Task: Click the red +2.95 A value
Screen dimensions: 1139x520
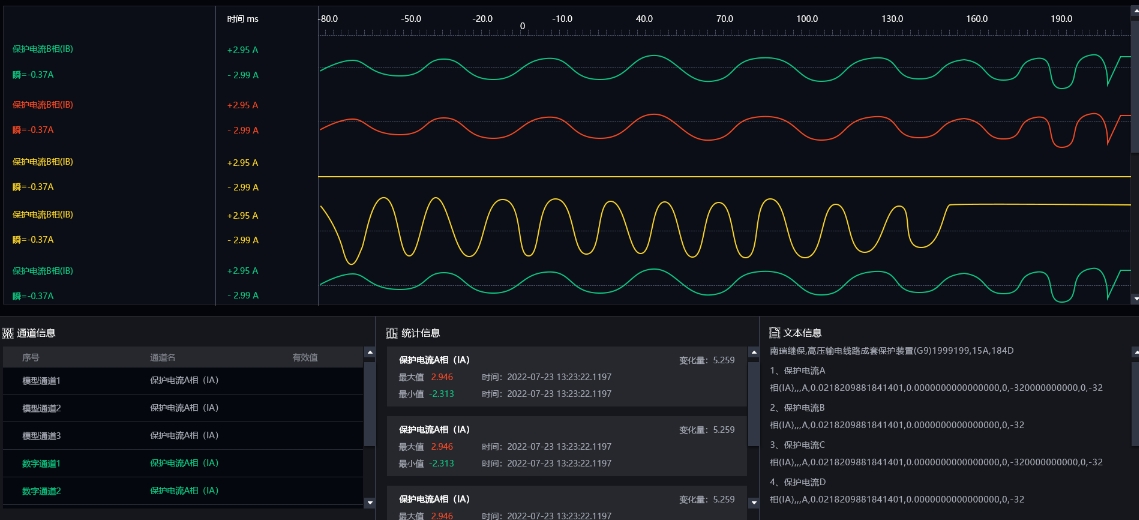Action: [x=243, y=105]
